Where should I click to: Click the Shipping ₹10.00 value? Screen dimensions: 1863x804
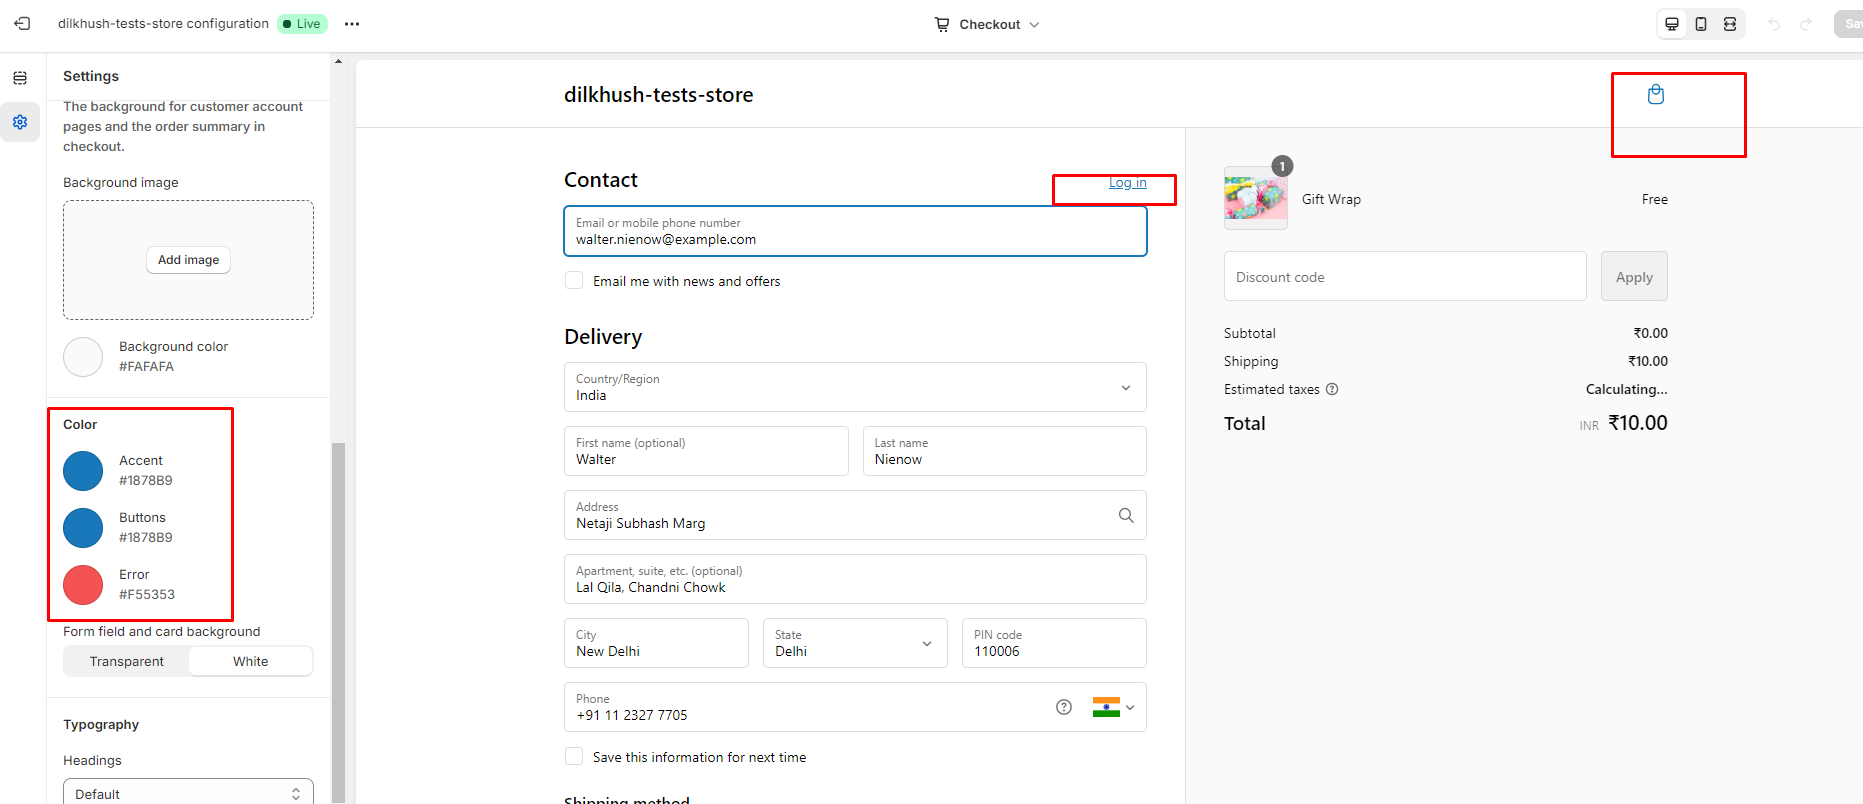point(1648,361)
